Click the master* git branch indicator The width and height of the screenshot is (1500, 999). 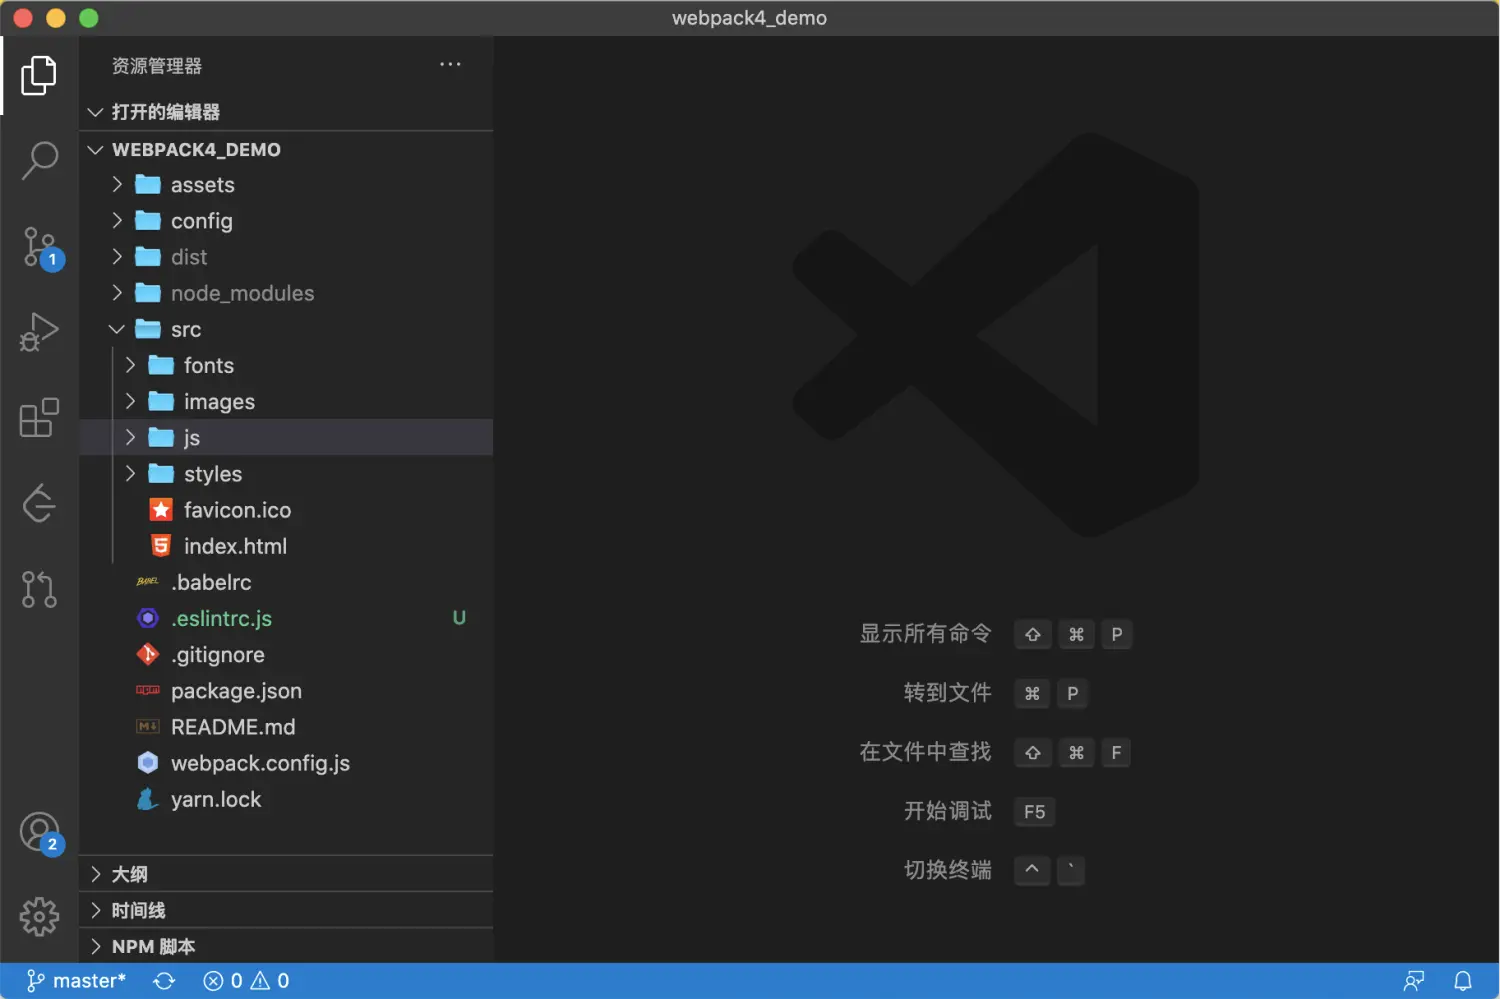[76, 981]
